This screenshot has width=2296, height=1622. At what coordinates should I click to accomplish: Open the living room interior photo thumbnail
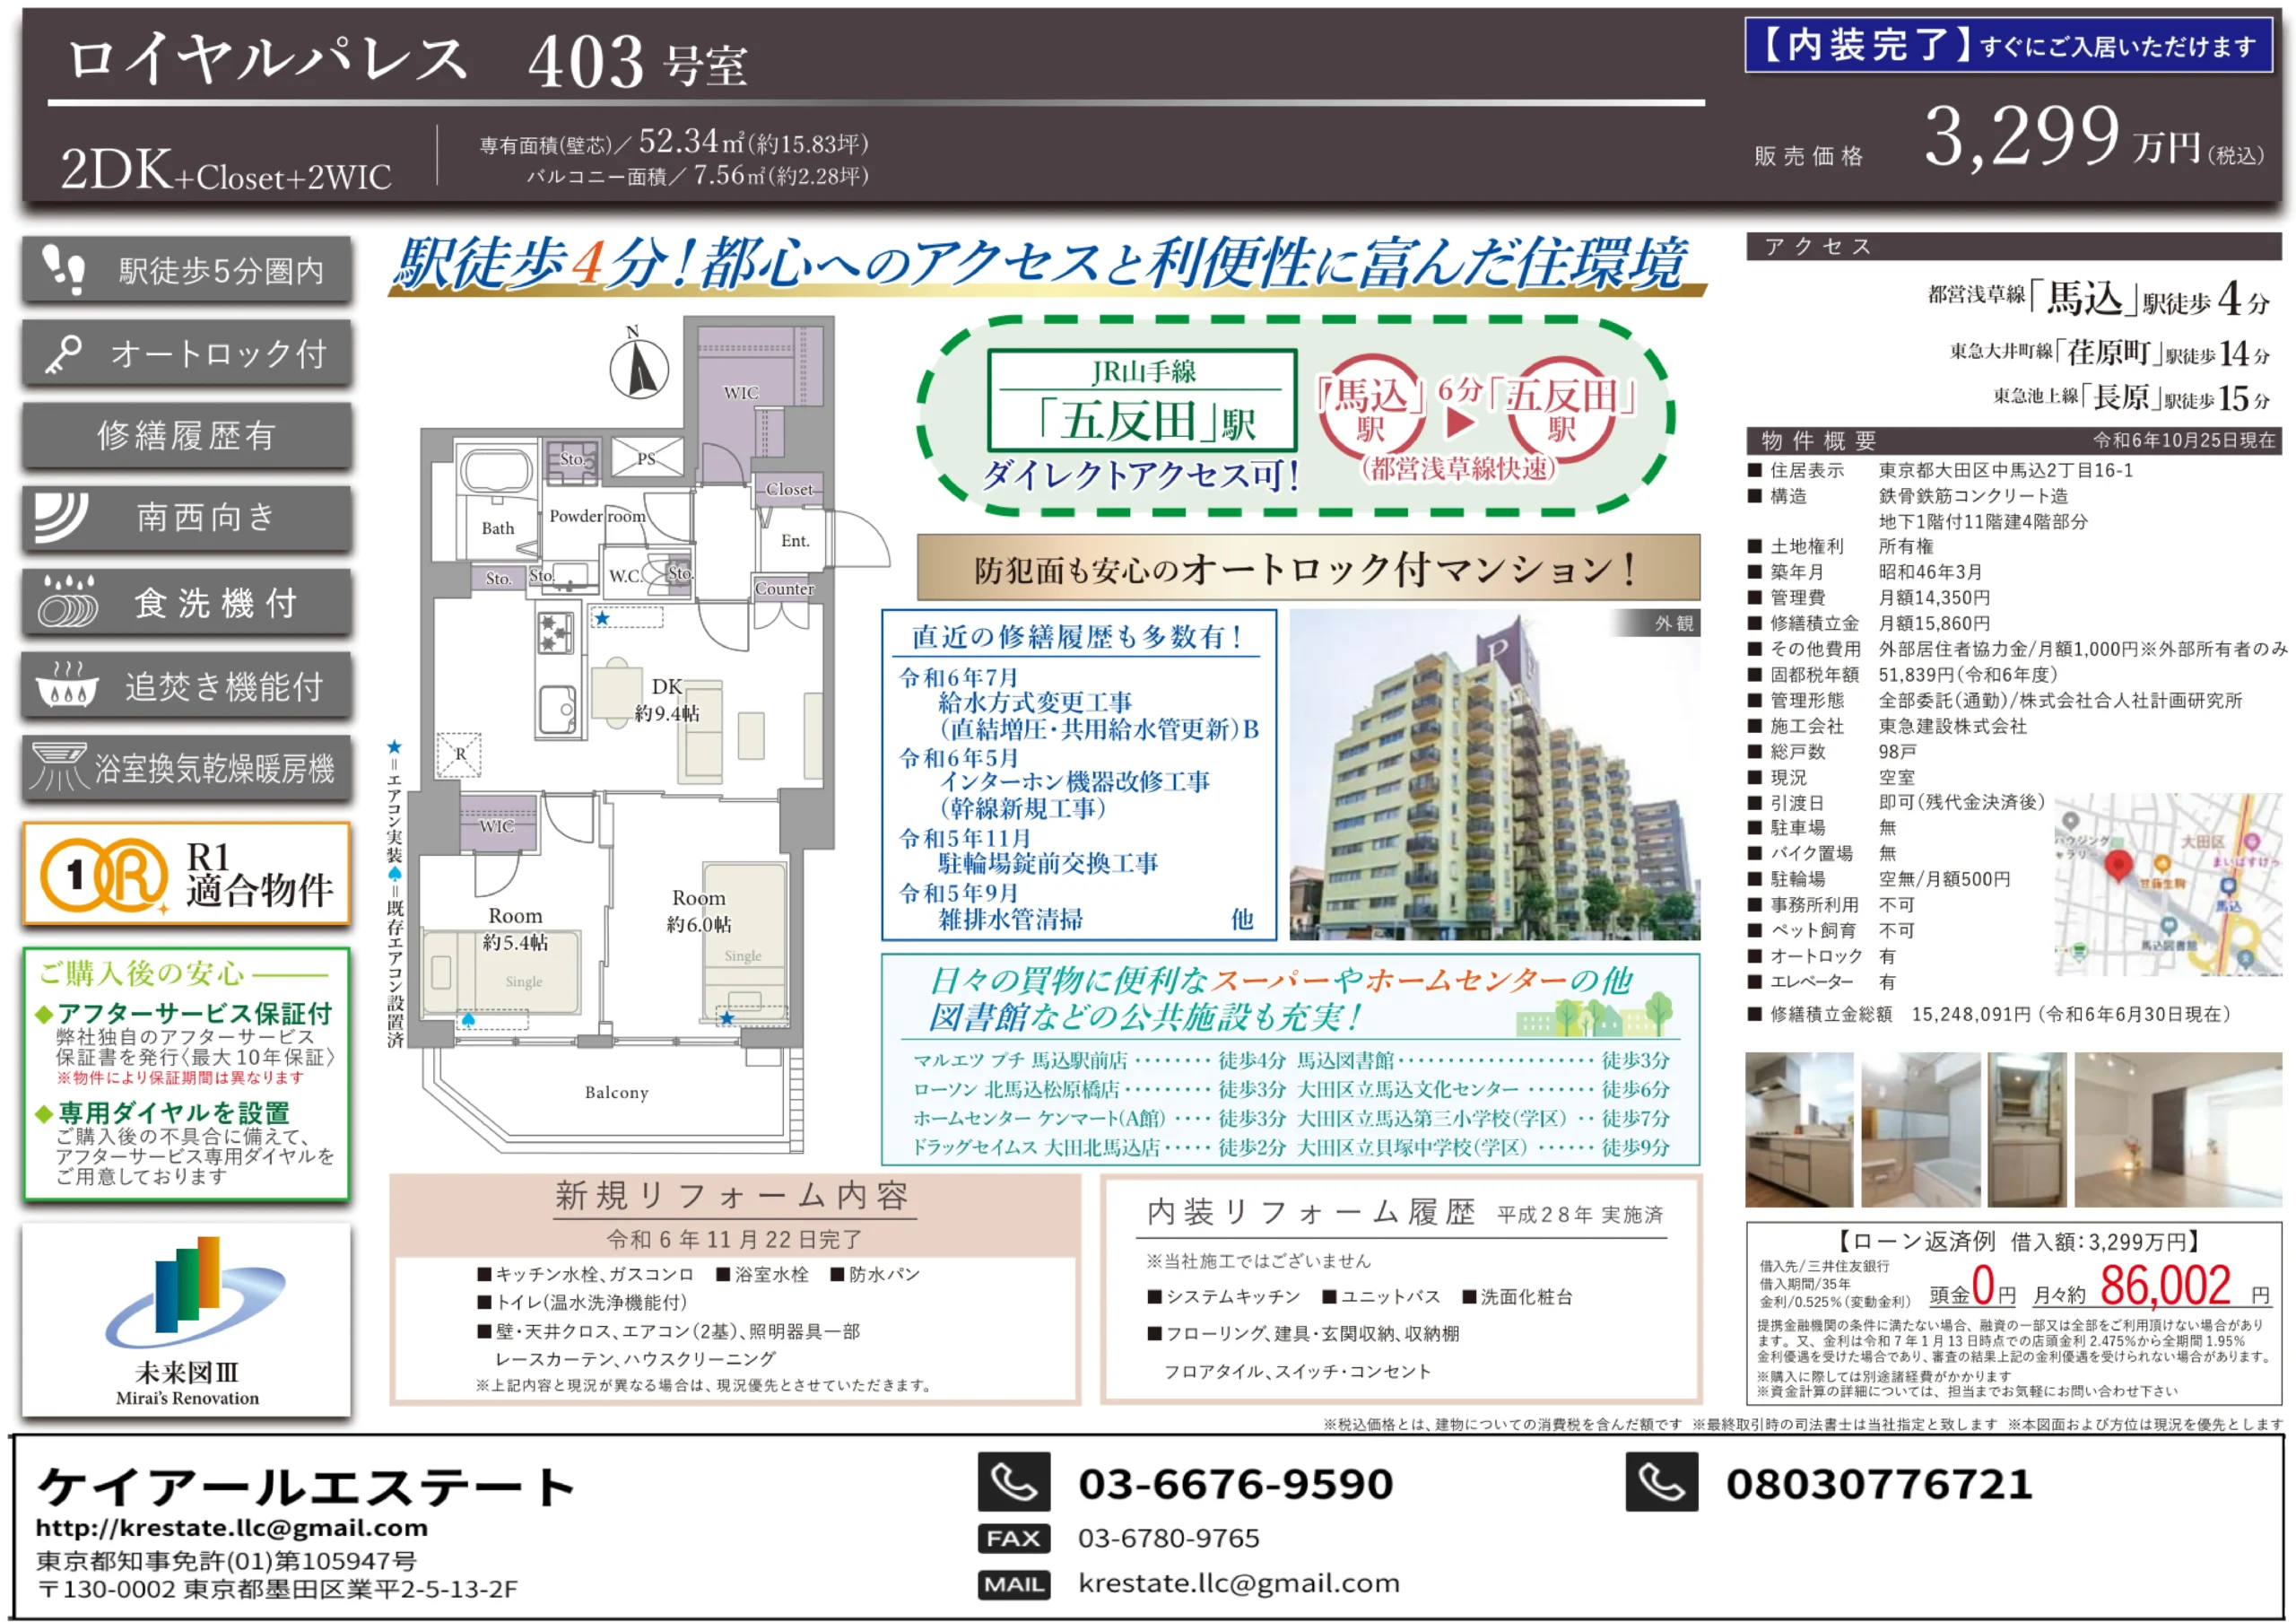tap(2178, 1129)
